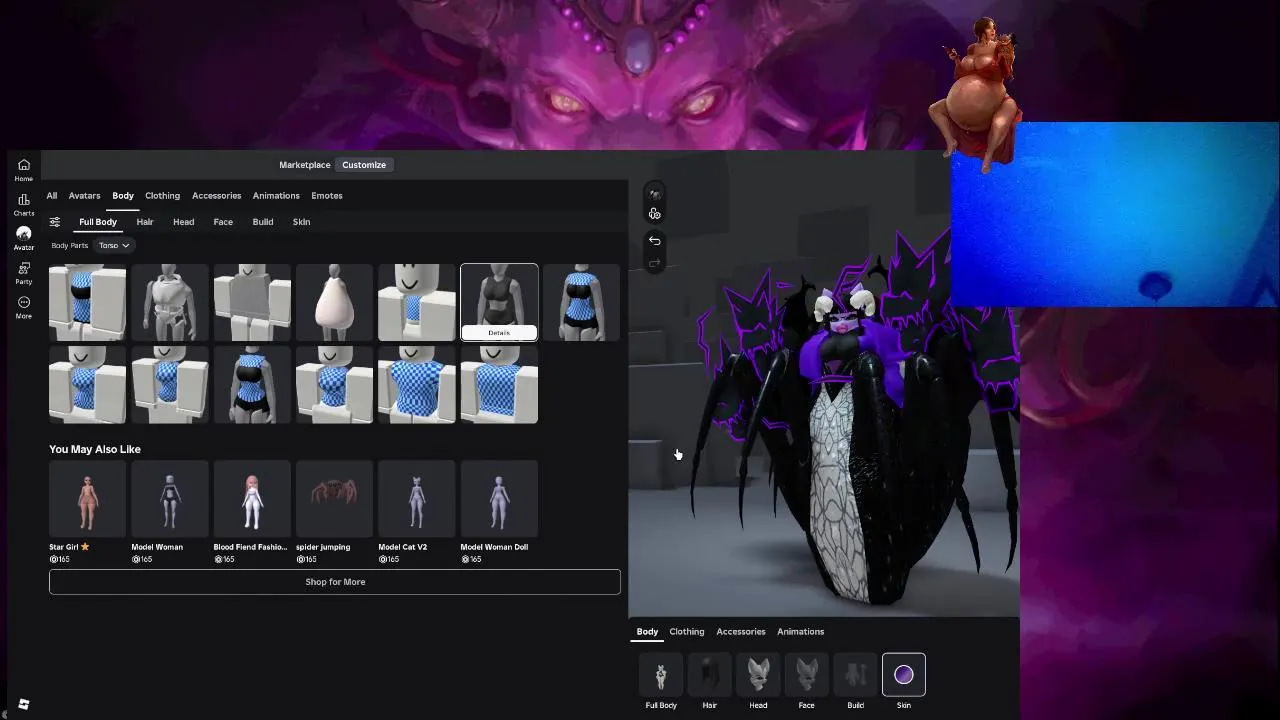Switch to the Customize tab
The image size is (1280, 720).
[x=364, y=165]
